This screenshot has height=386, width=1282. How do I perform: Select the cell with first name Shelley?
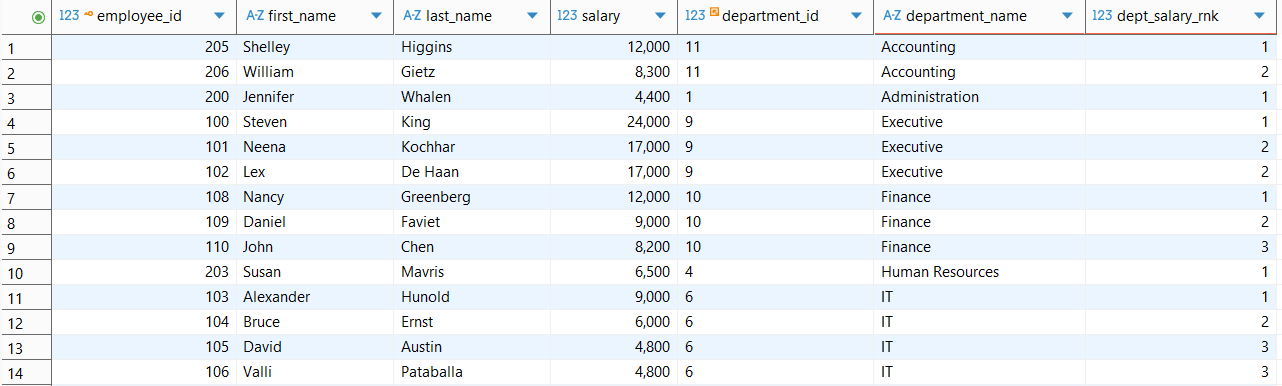[314, 47]
